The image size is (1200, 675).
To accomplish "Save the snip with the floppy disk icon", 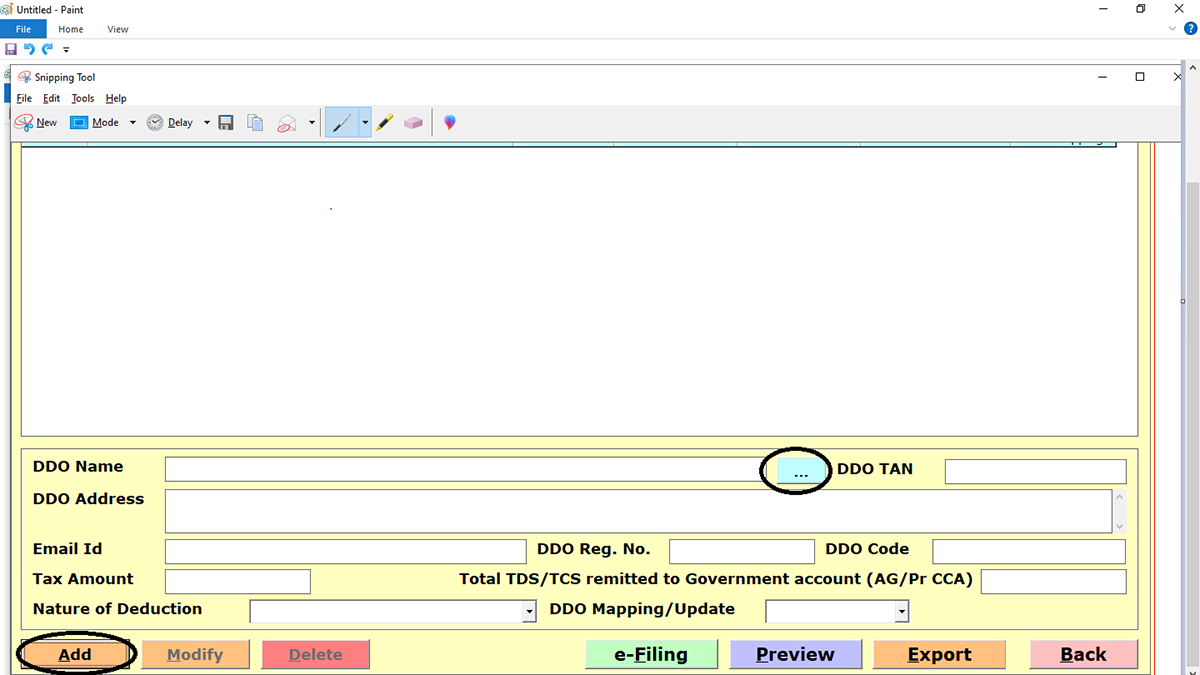I will pos(226,122).
